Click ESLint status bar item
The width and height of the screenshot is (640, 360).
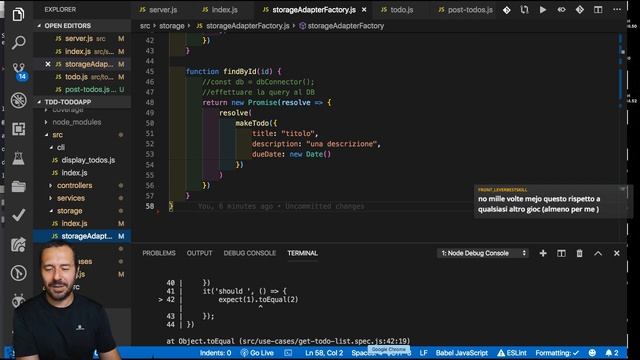(x=511, y=353)
